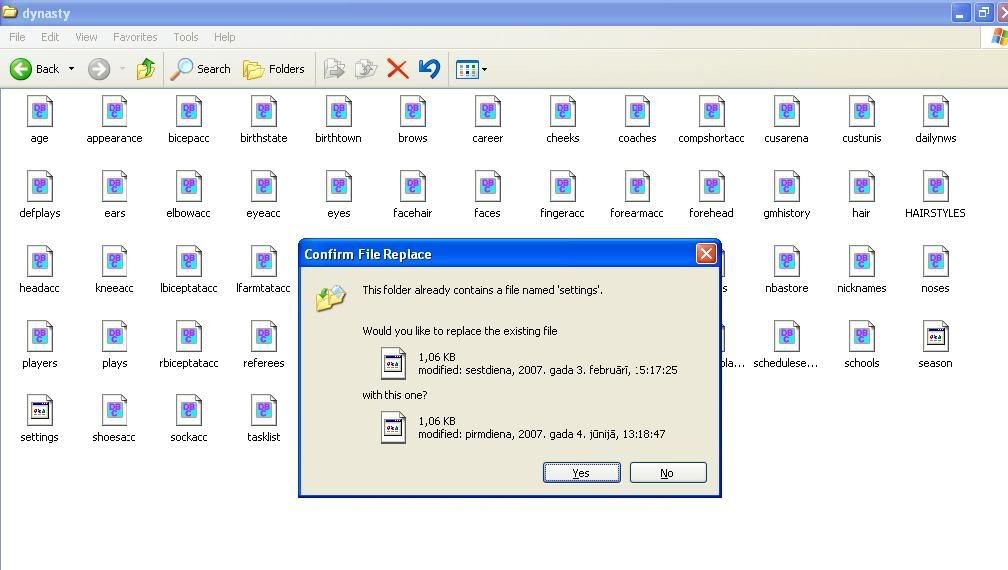Select the lbiceptatacc file icon
The height and width of the screenshot is (570, 1008).
pyautogui.click(x=189, y=262)
